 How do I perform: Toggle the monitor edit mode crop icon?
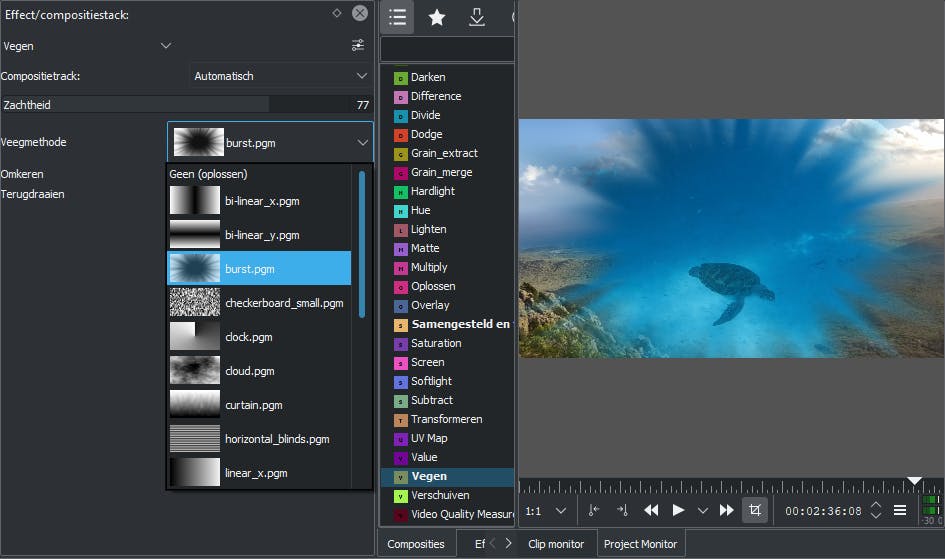pos(755,510)
